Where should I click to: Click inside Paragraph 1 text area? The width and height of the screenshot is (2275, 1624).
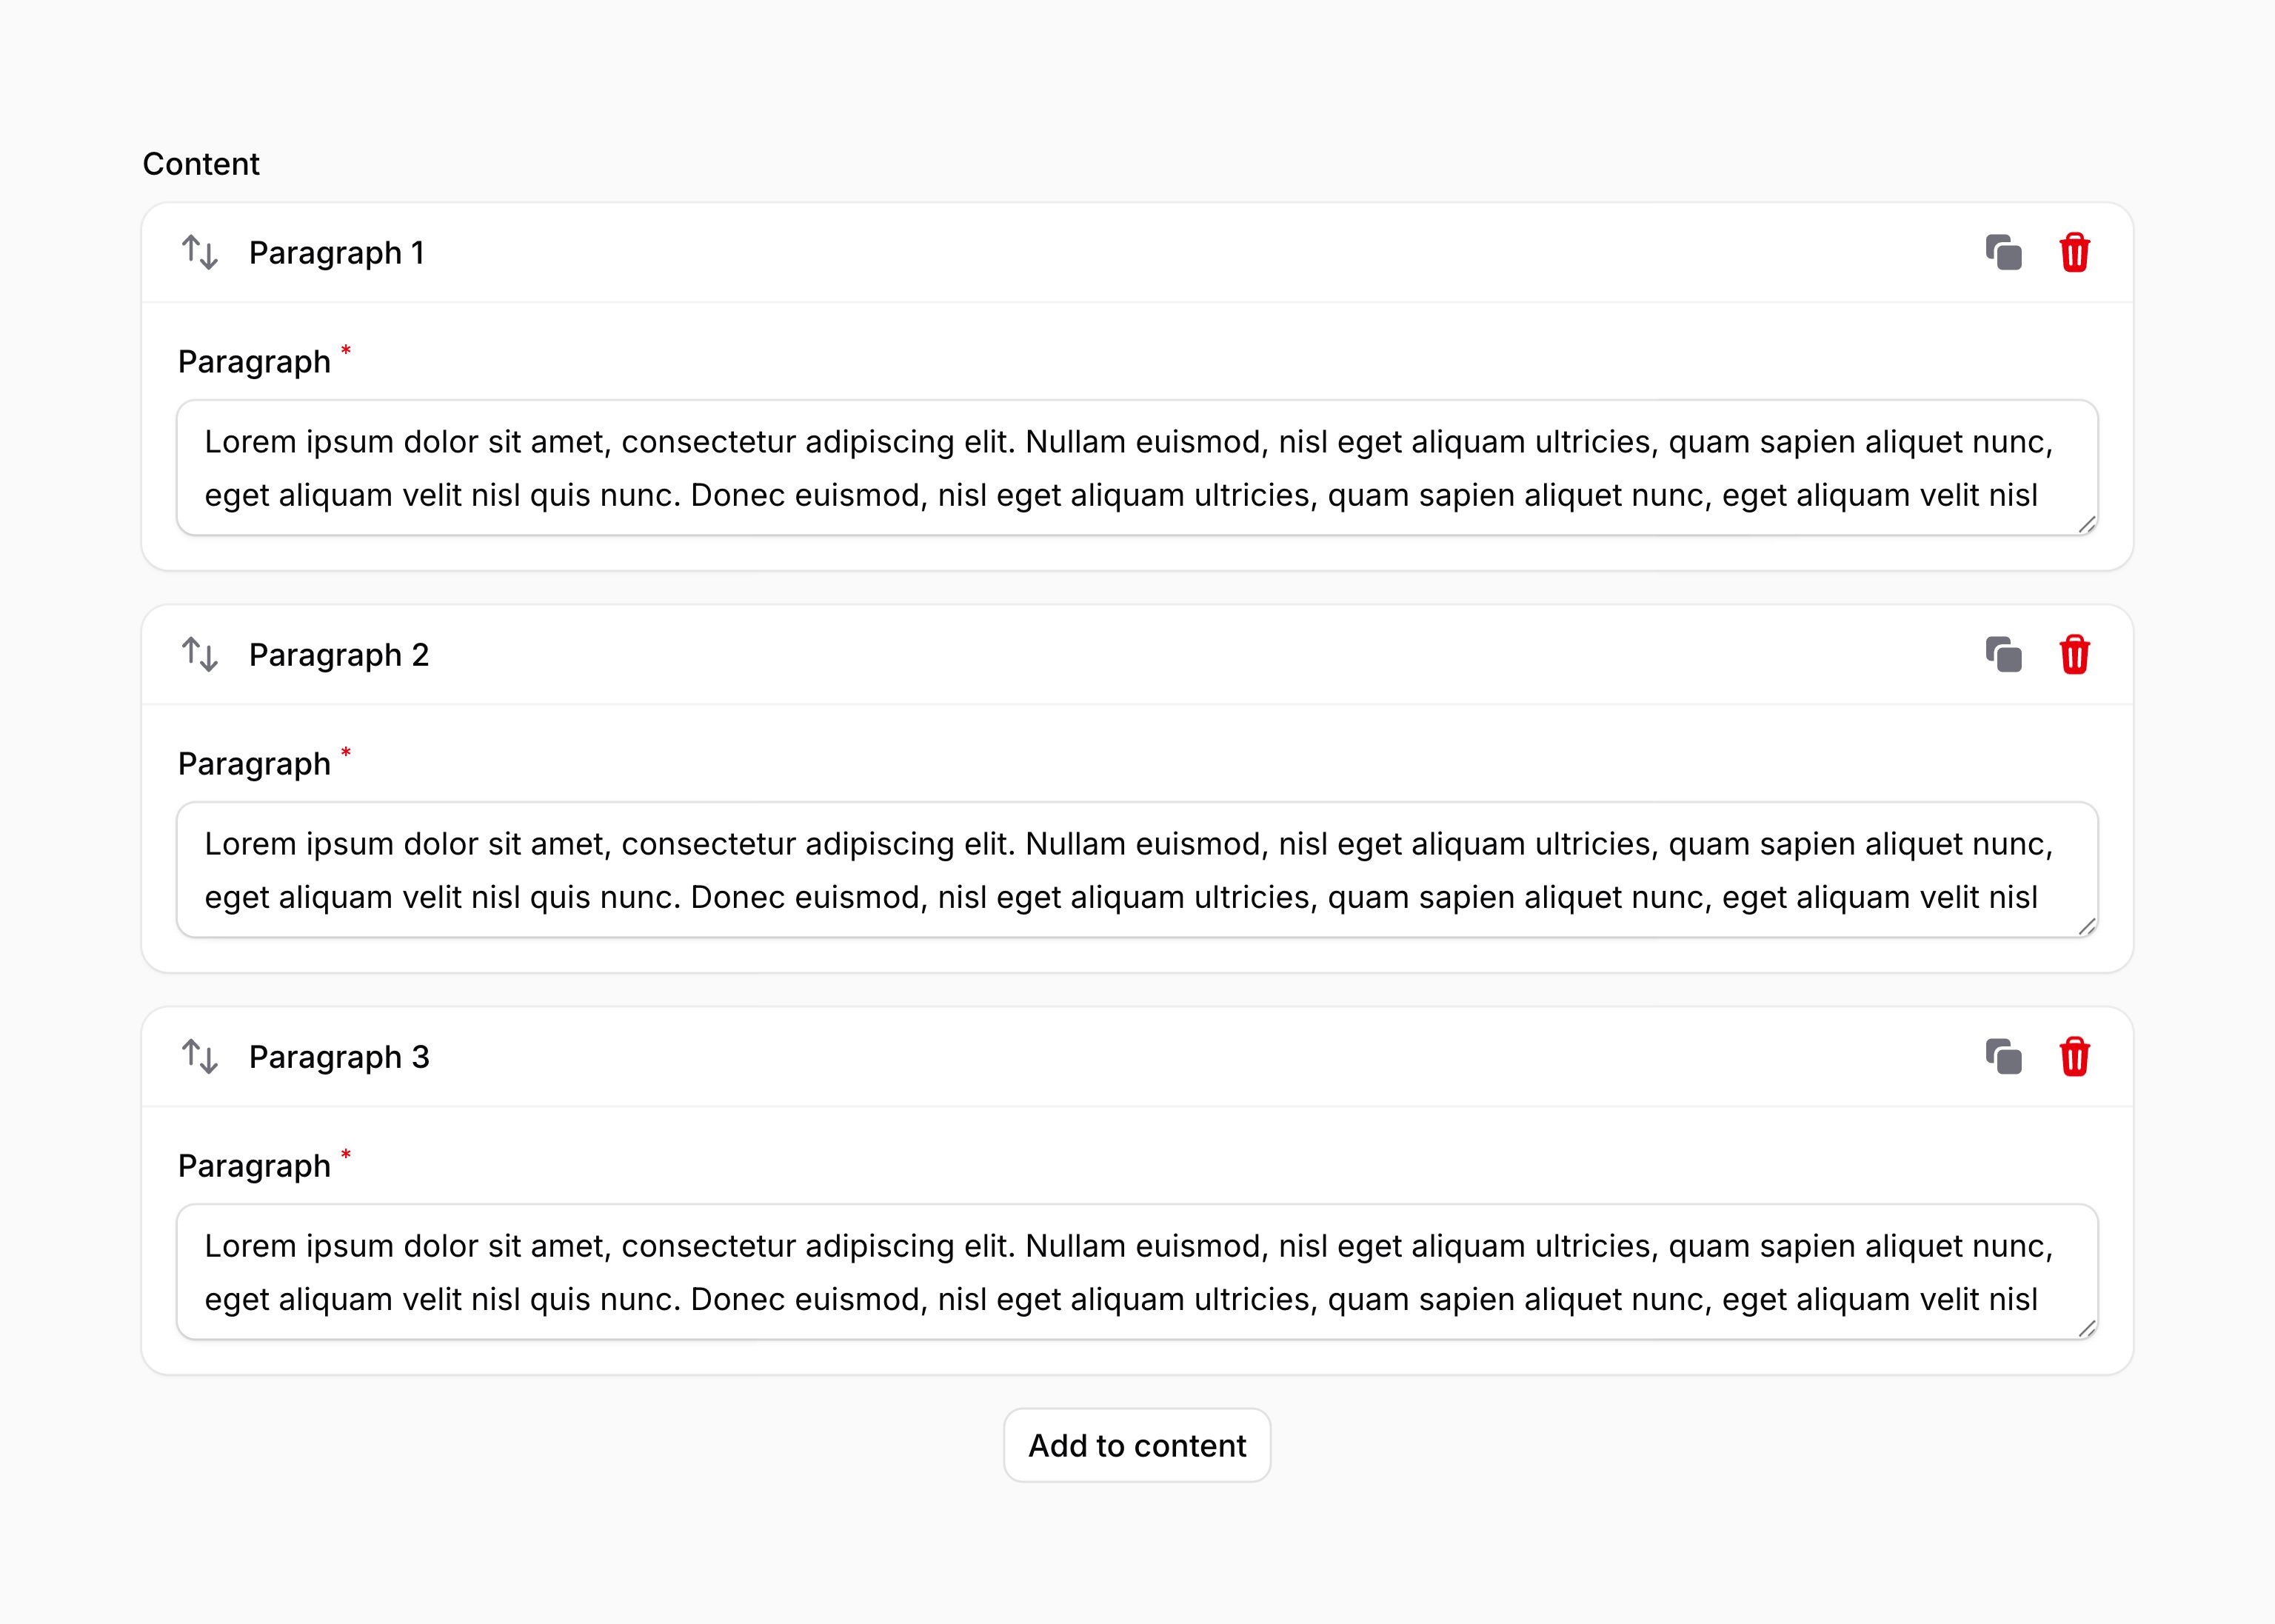pos(1136,468)
